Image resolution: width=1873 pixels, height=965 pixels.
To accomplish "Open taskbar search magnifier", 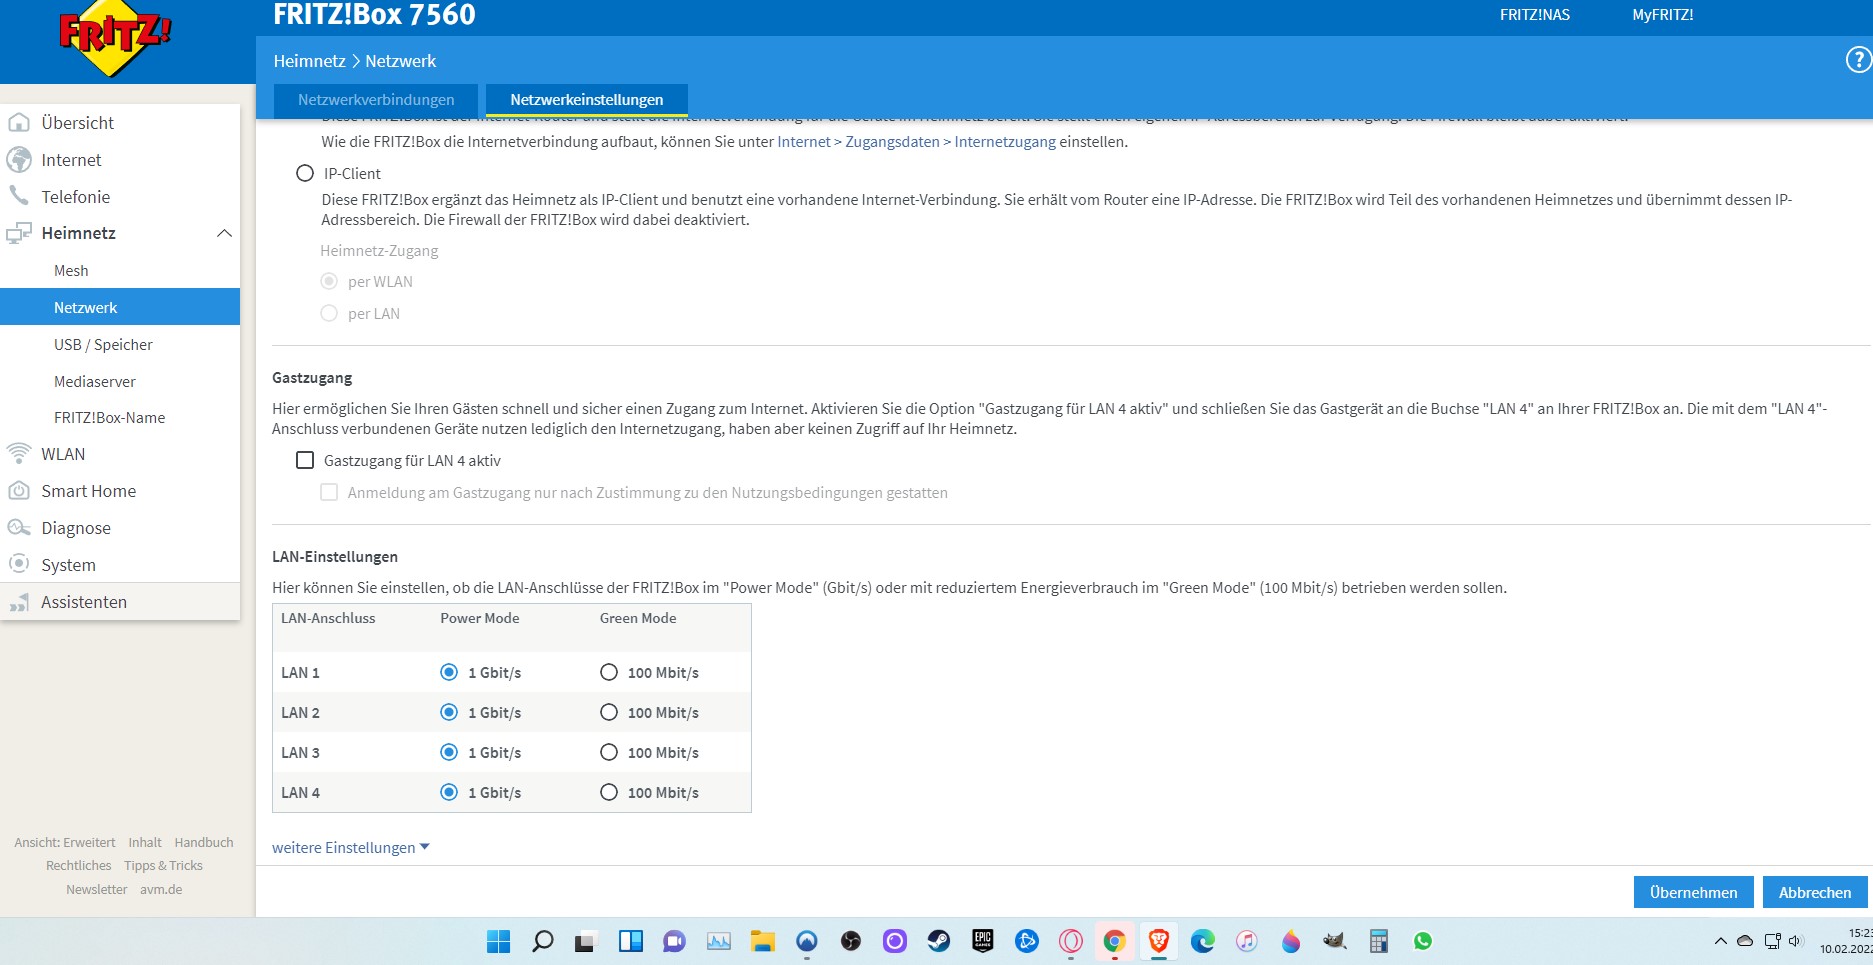I will tap(543, 941).
